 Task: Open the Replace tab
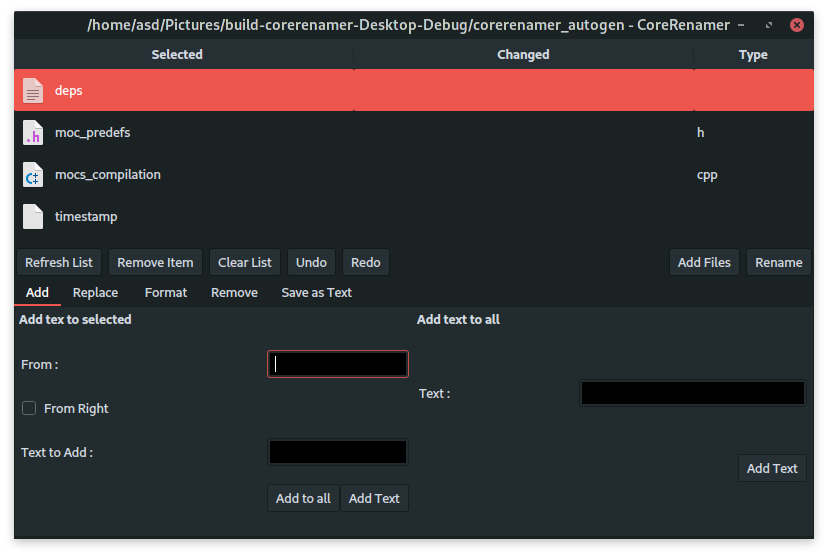click(x=96, y=293)
